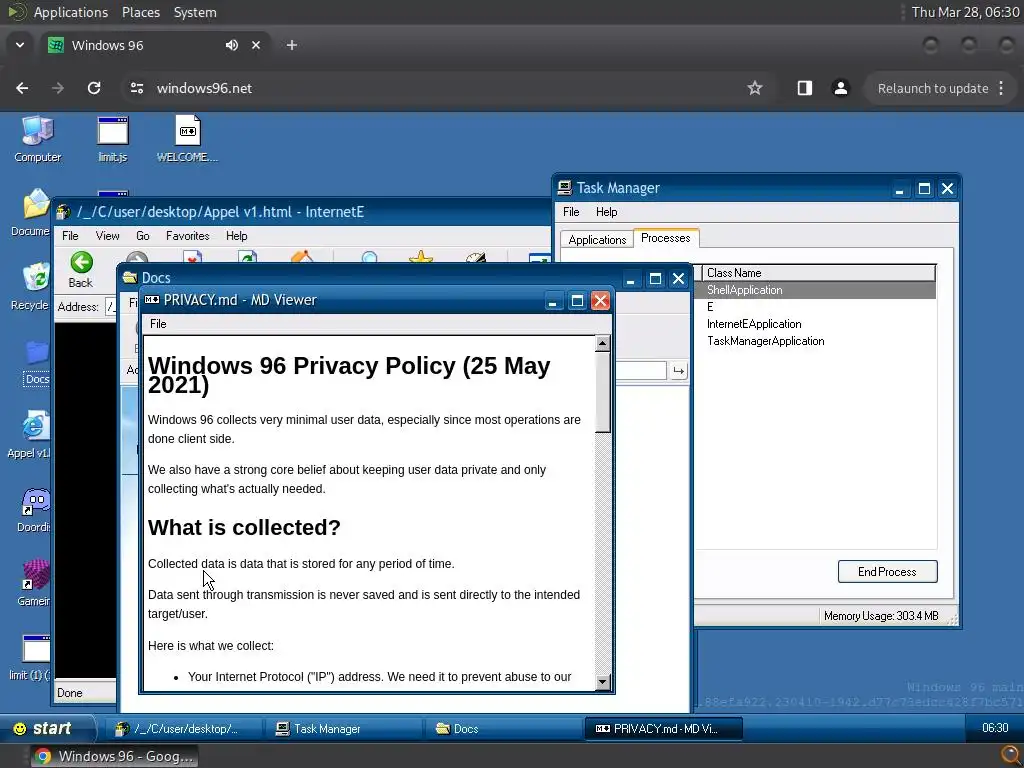Click the Back arrow in InternetE toolbar
Image resolution: width=1024 pixels, height=768 pixels.
click(81, 269)
